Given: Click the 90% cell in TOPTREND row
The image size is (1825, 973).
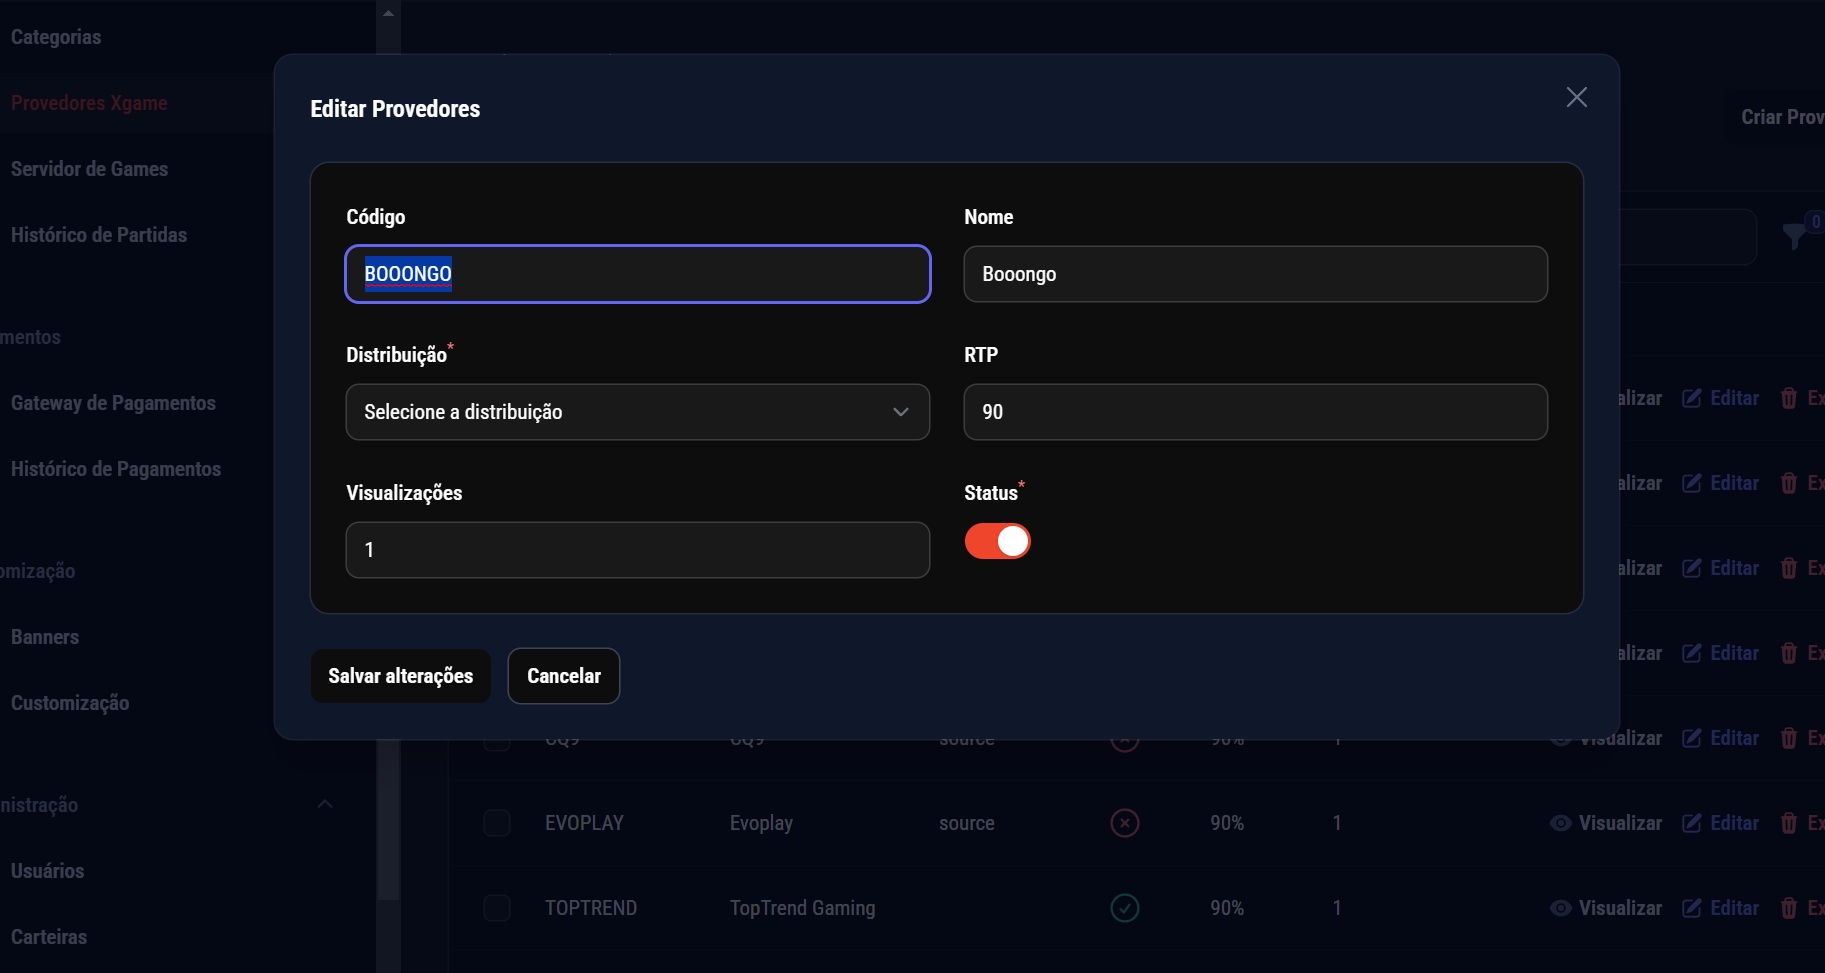Looking at the screenshot, I should coord(1227,908).
